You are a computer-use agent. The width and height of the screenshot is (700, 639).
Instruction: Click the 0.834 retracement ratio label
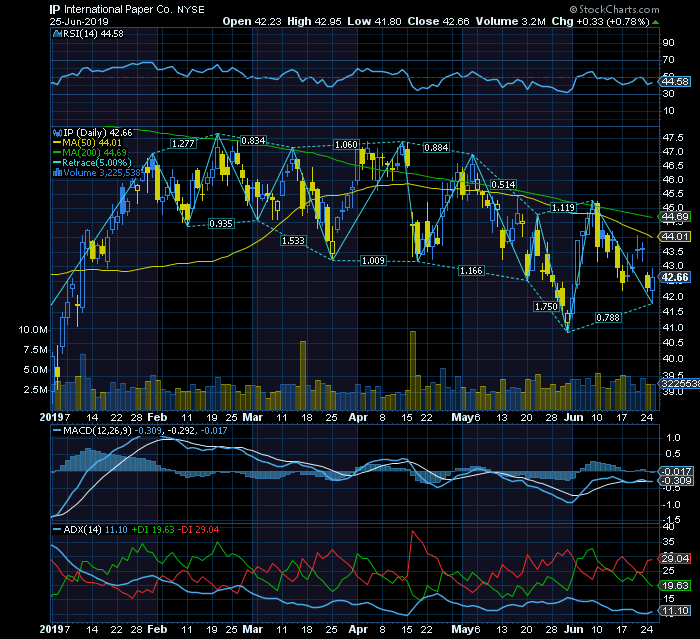[x=253, y=141]
